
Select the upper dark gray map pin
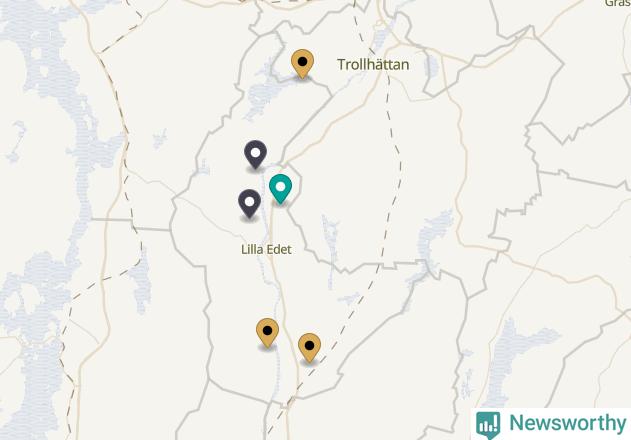coord(256,155)
